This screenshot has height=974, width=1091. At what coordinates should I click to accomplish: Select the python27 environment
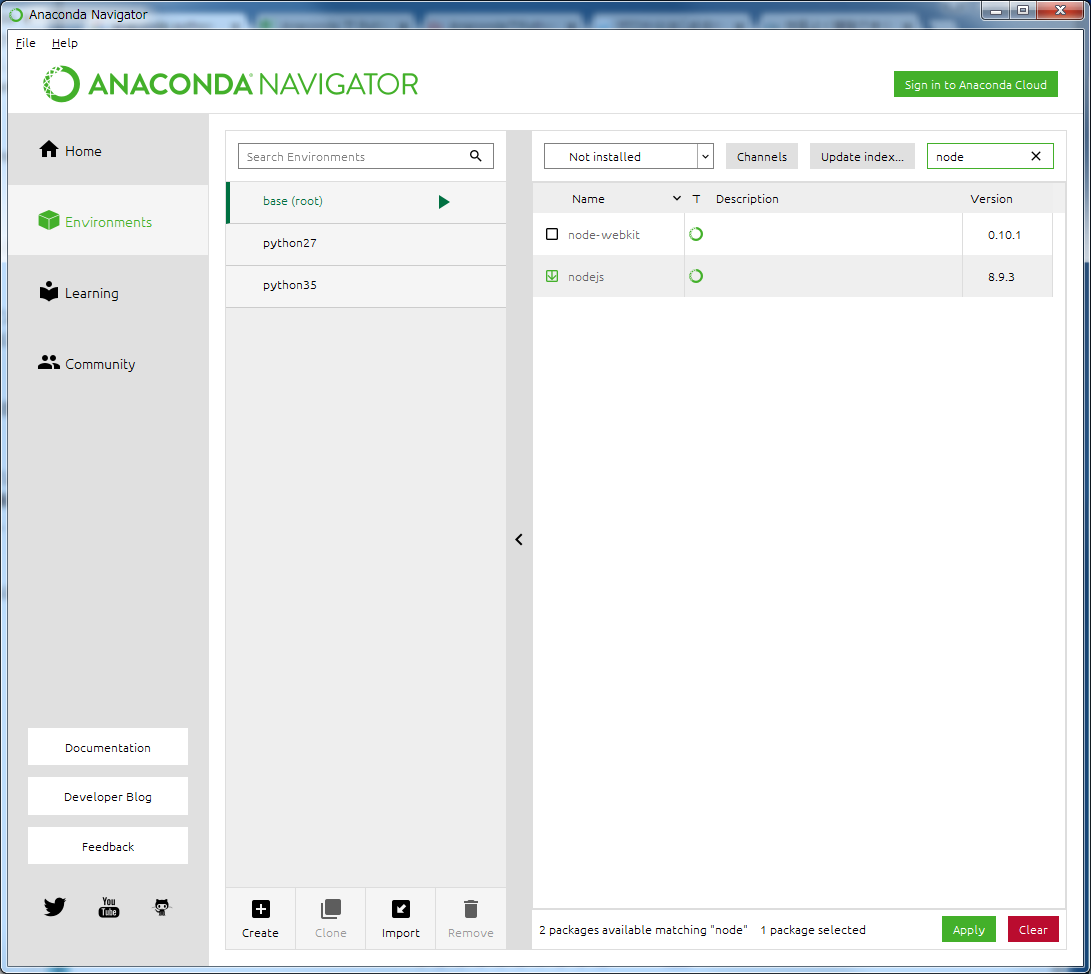coord(366,244)
